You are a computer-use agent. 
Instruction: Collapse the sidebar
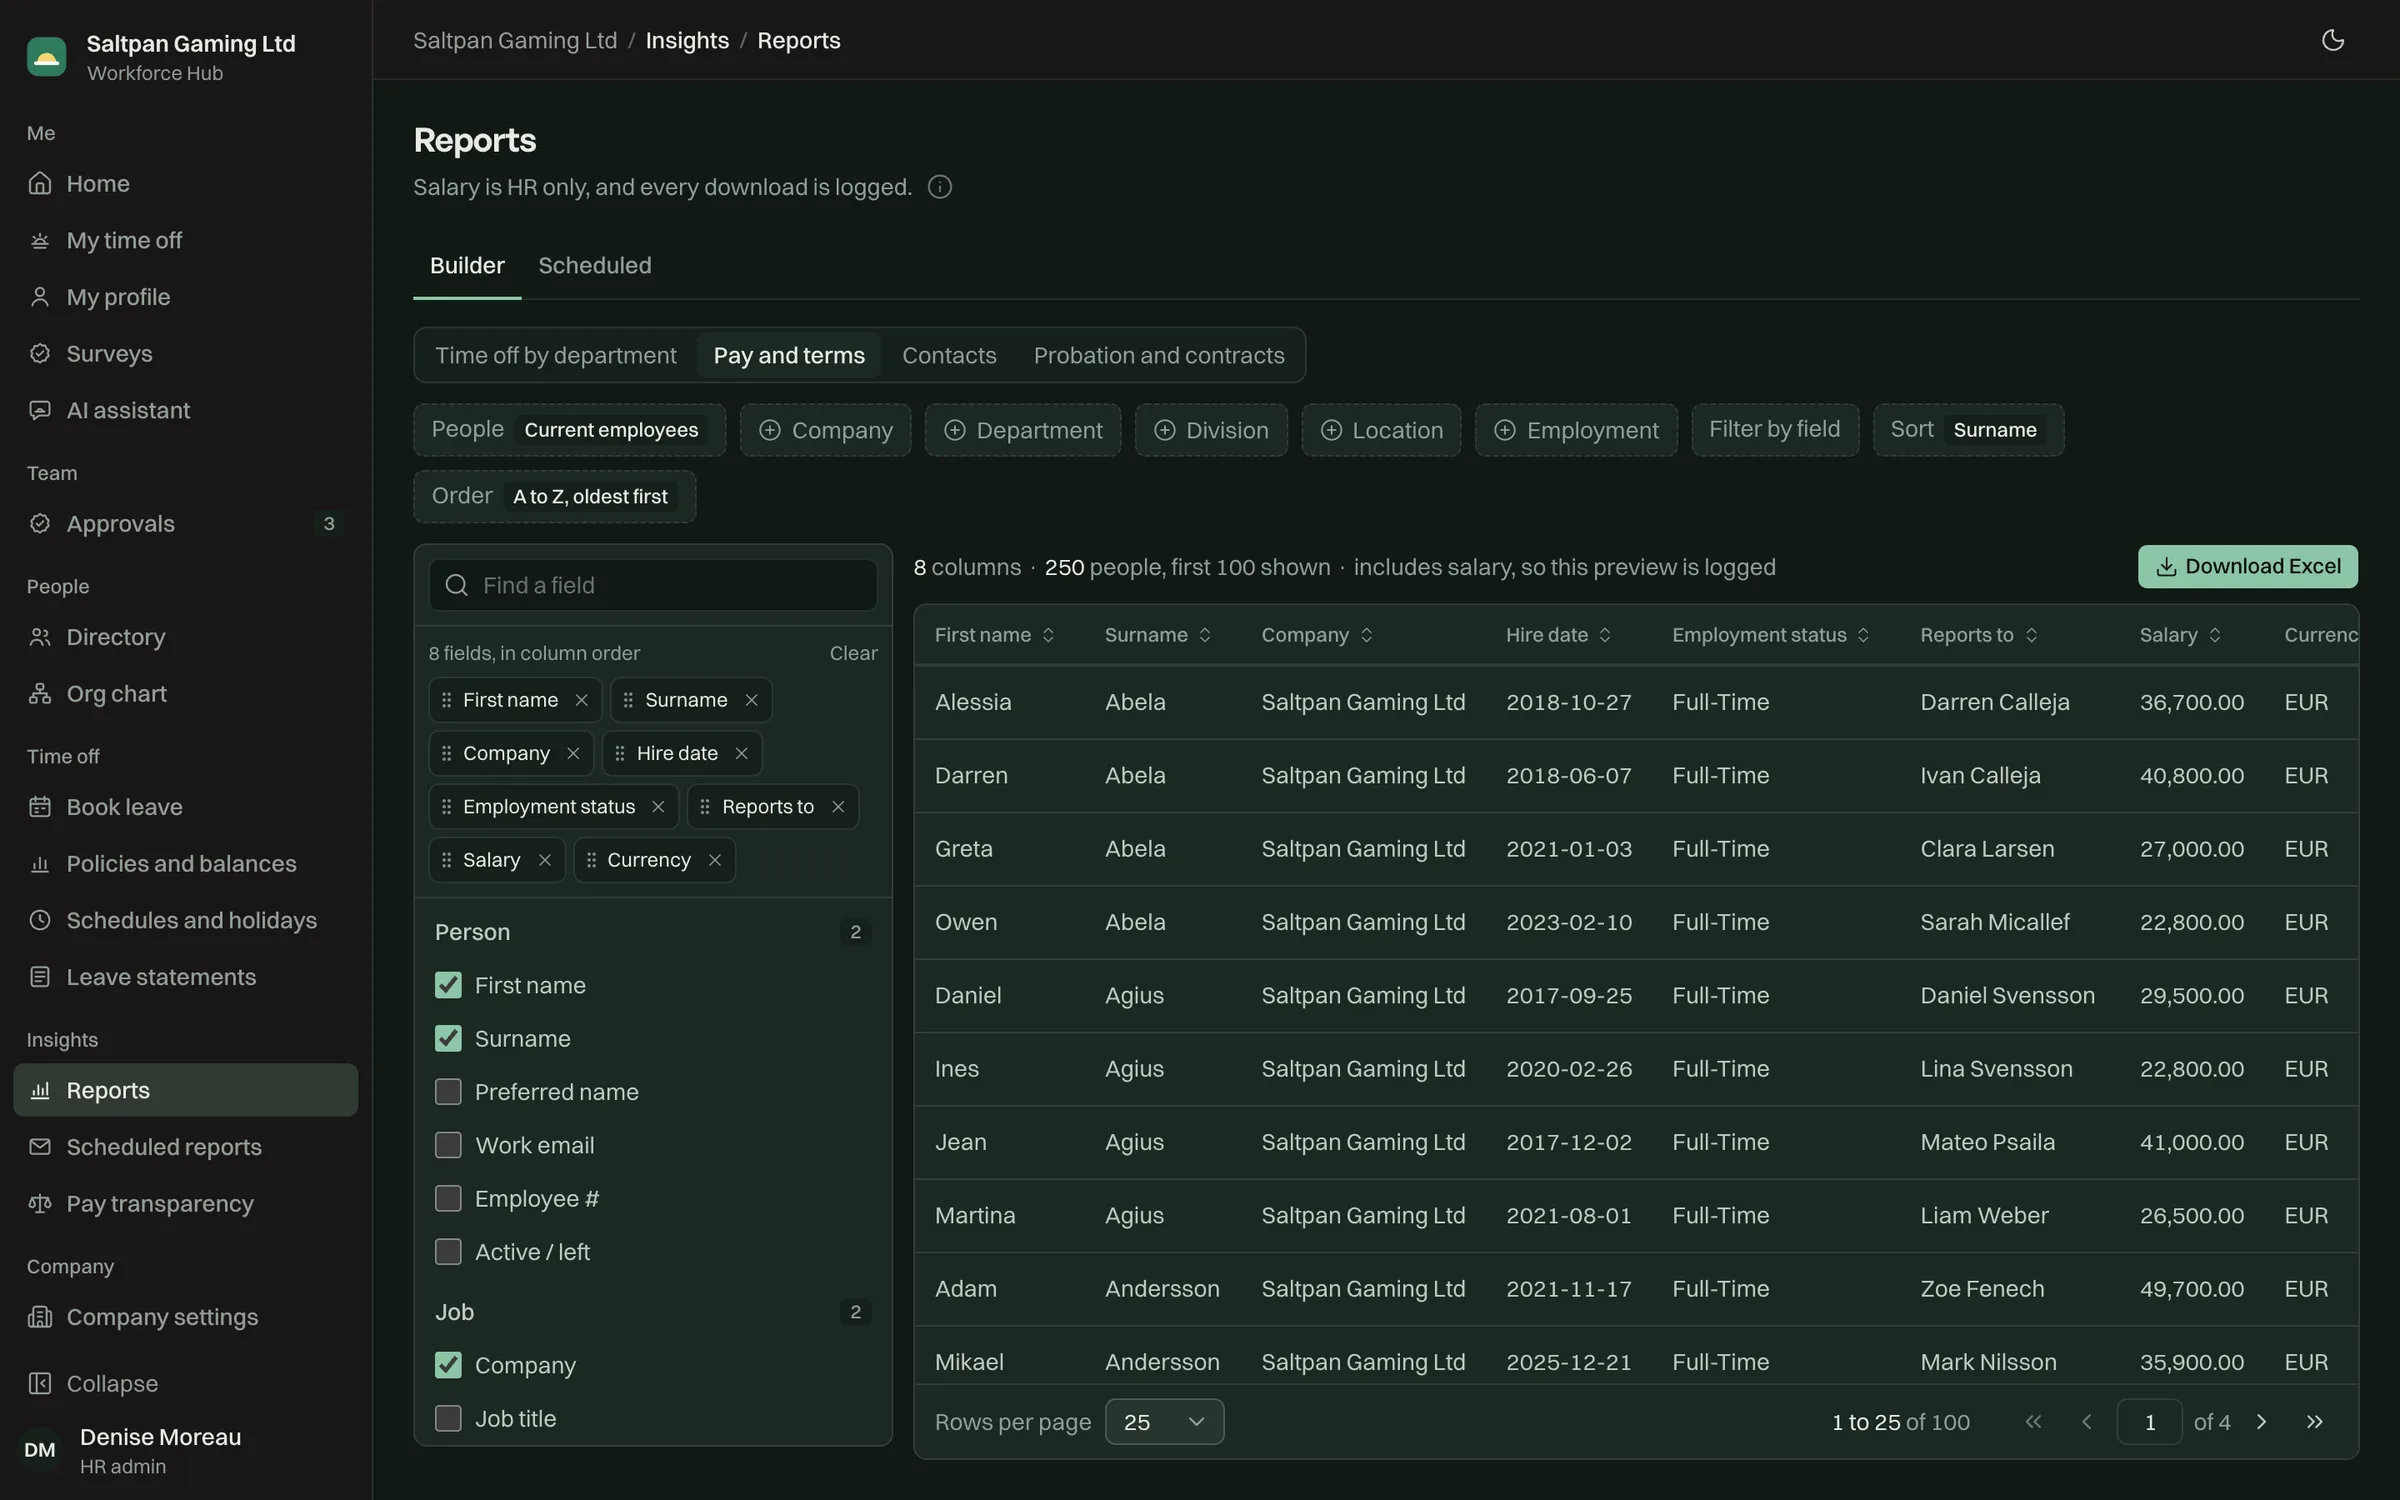185,1383
